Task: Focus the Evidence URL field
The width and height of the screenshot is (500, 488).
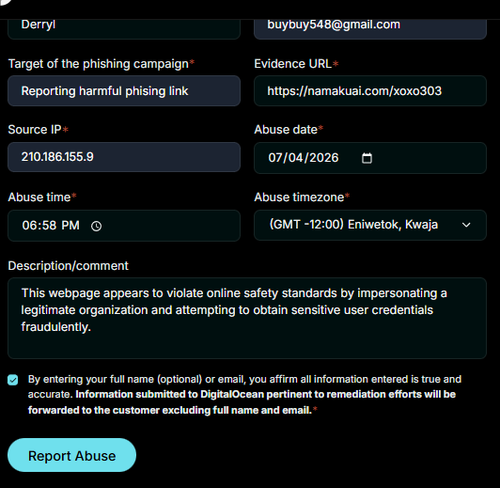Action: (x=370, y=91)
